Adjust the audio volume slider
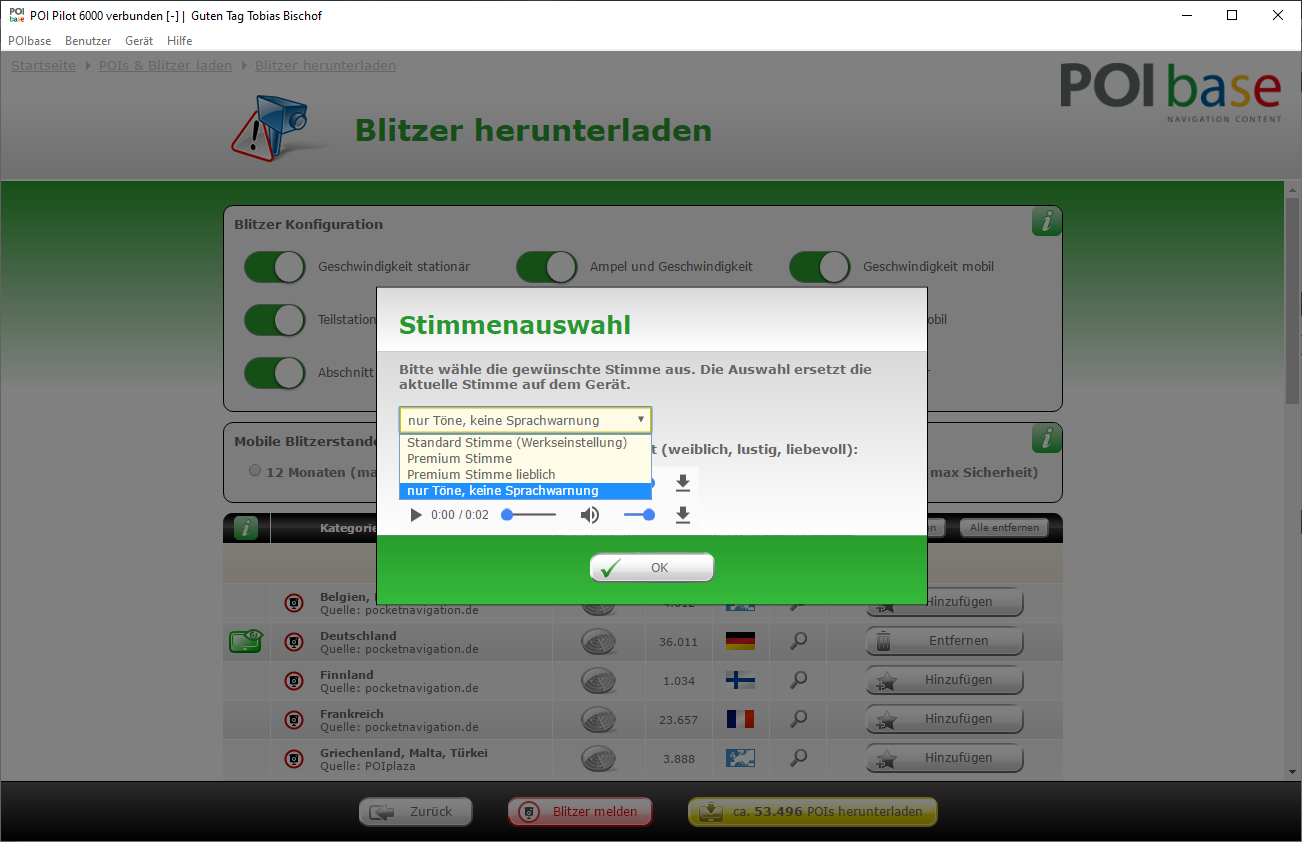This screenshot has height=842, width=1302. pyautogui.click(x=639, y=515)
